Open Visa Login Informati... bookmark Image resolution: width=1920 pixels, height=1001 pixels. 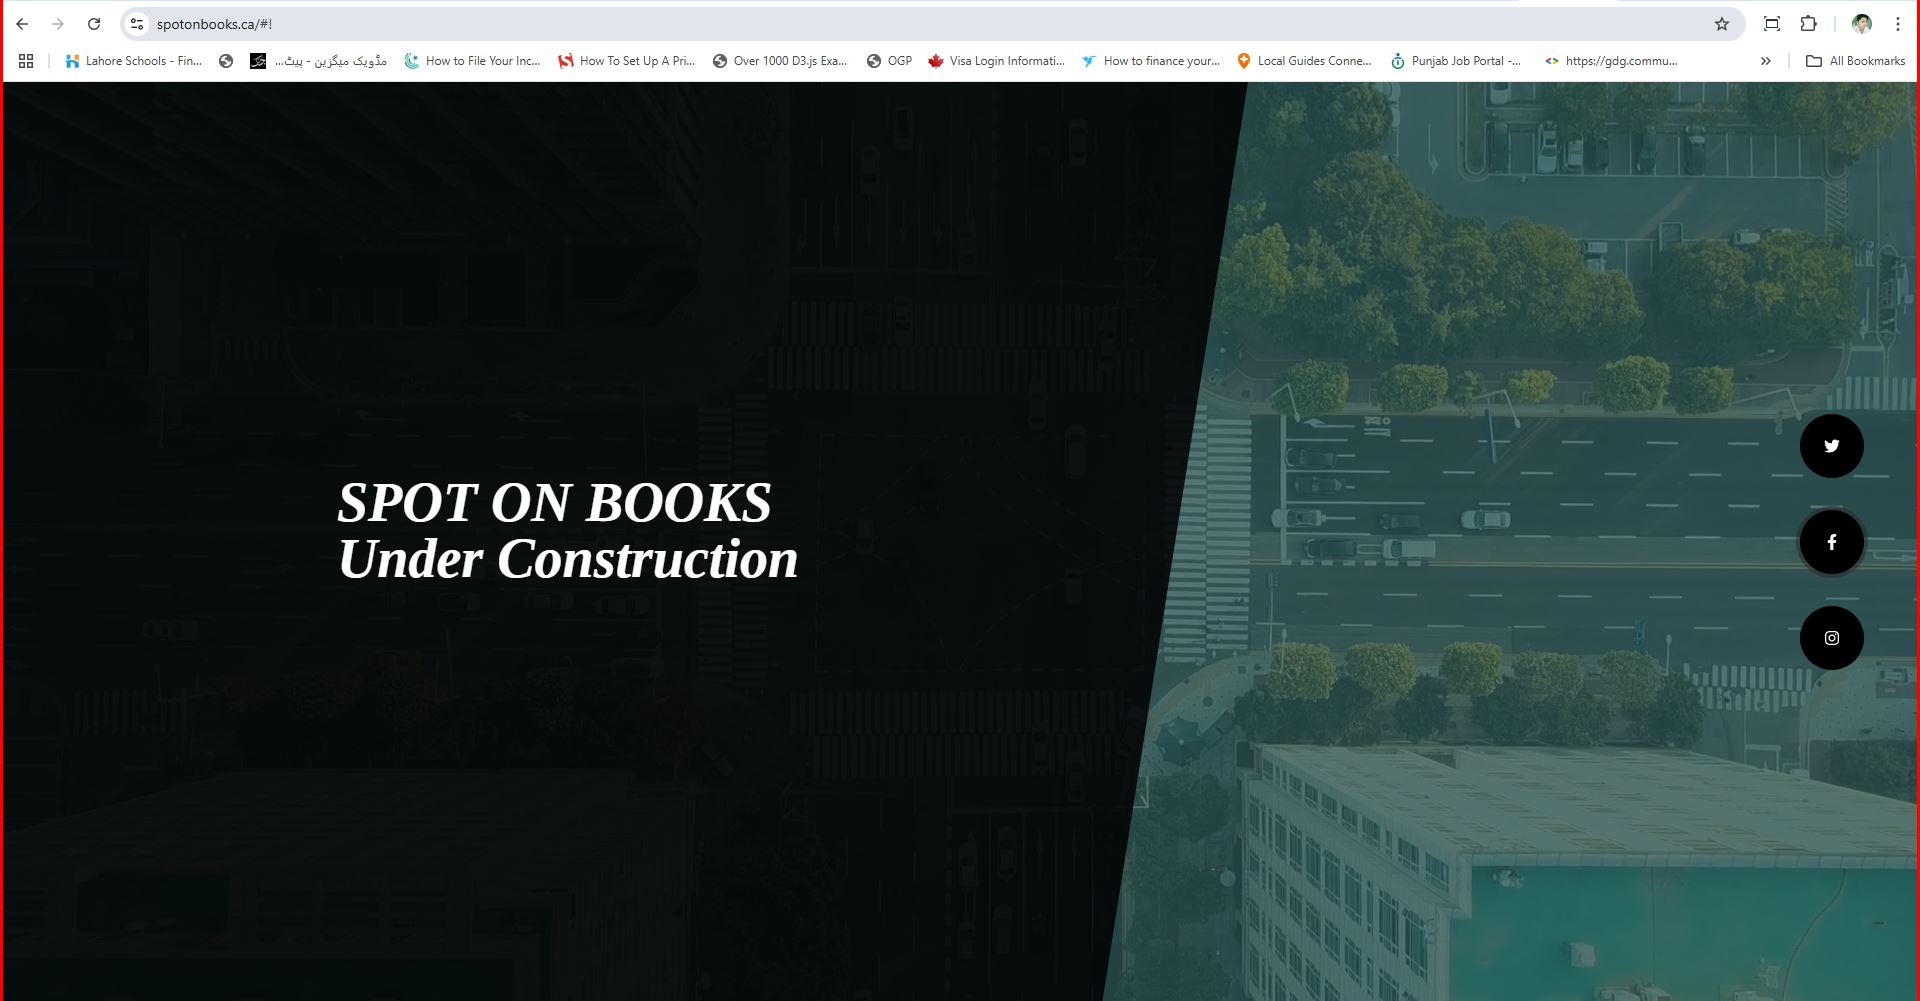(x=996, y=61)
